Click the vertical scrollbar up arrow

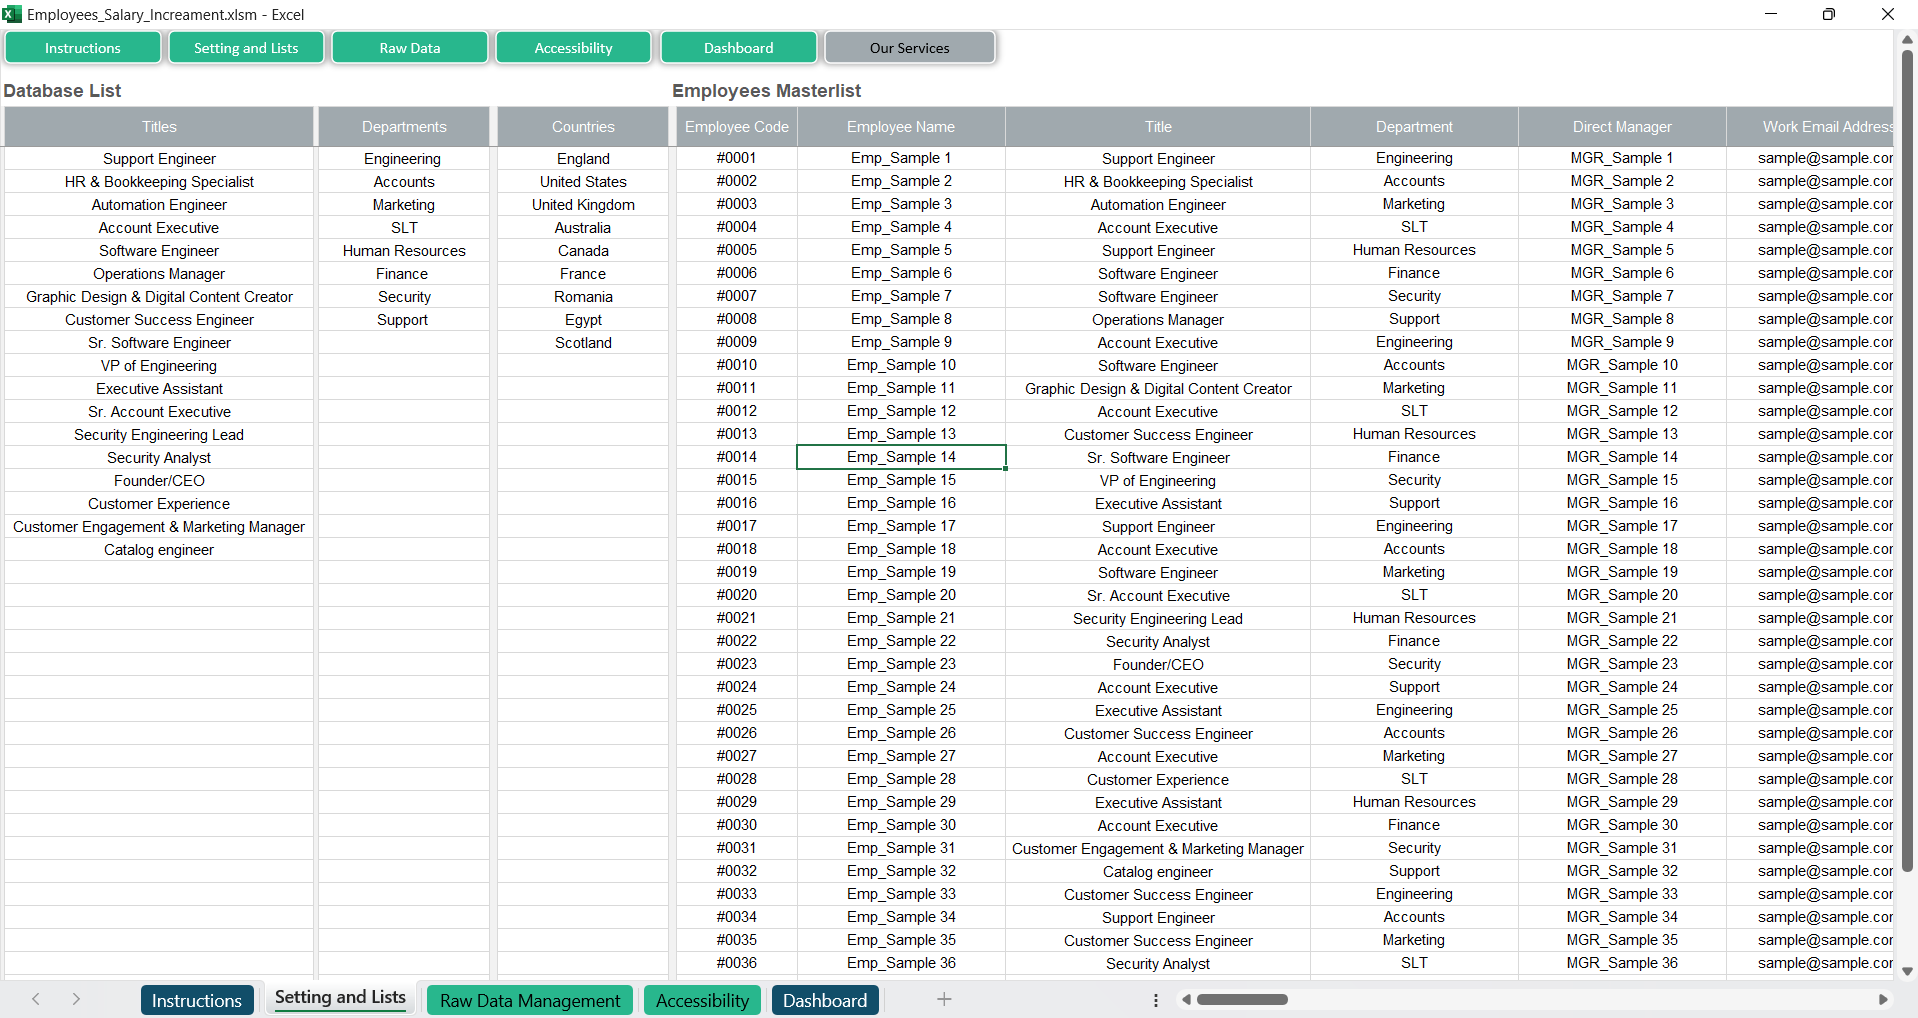pyautogui.click(x=1907, y=40)
